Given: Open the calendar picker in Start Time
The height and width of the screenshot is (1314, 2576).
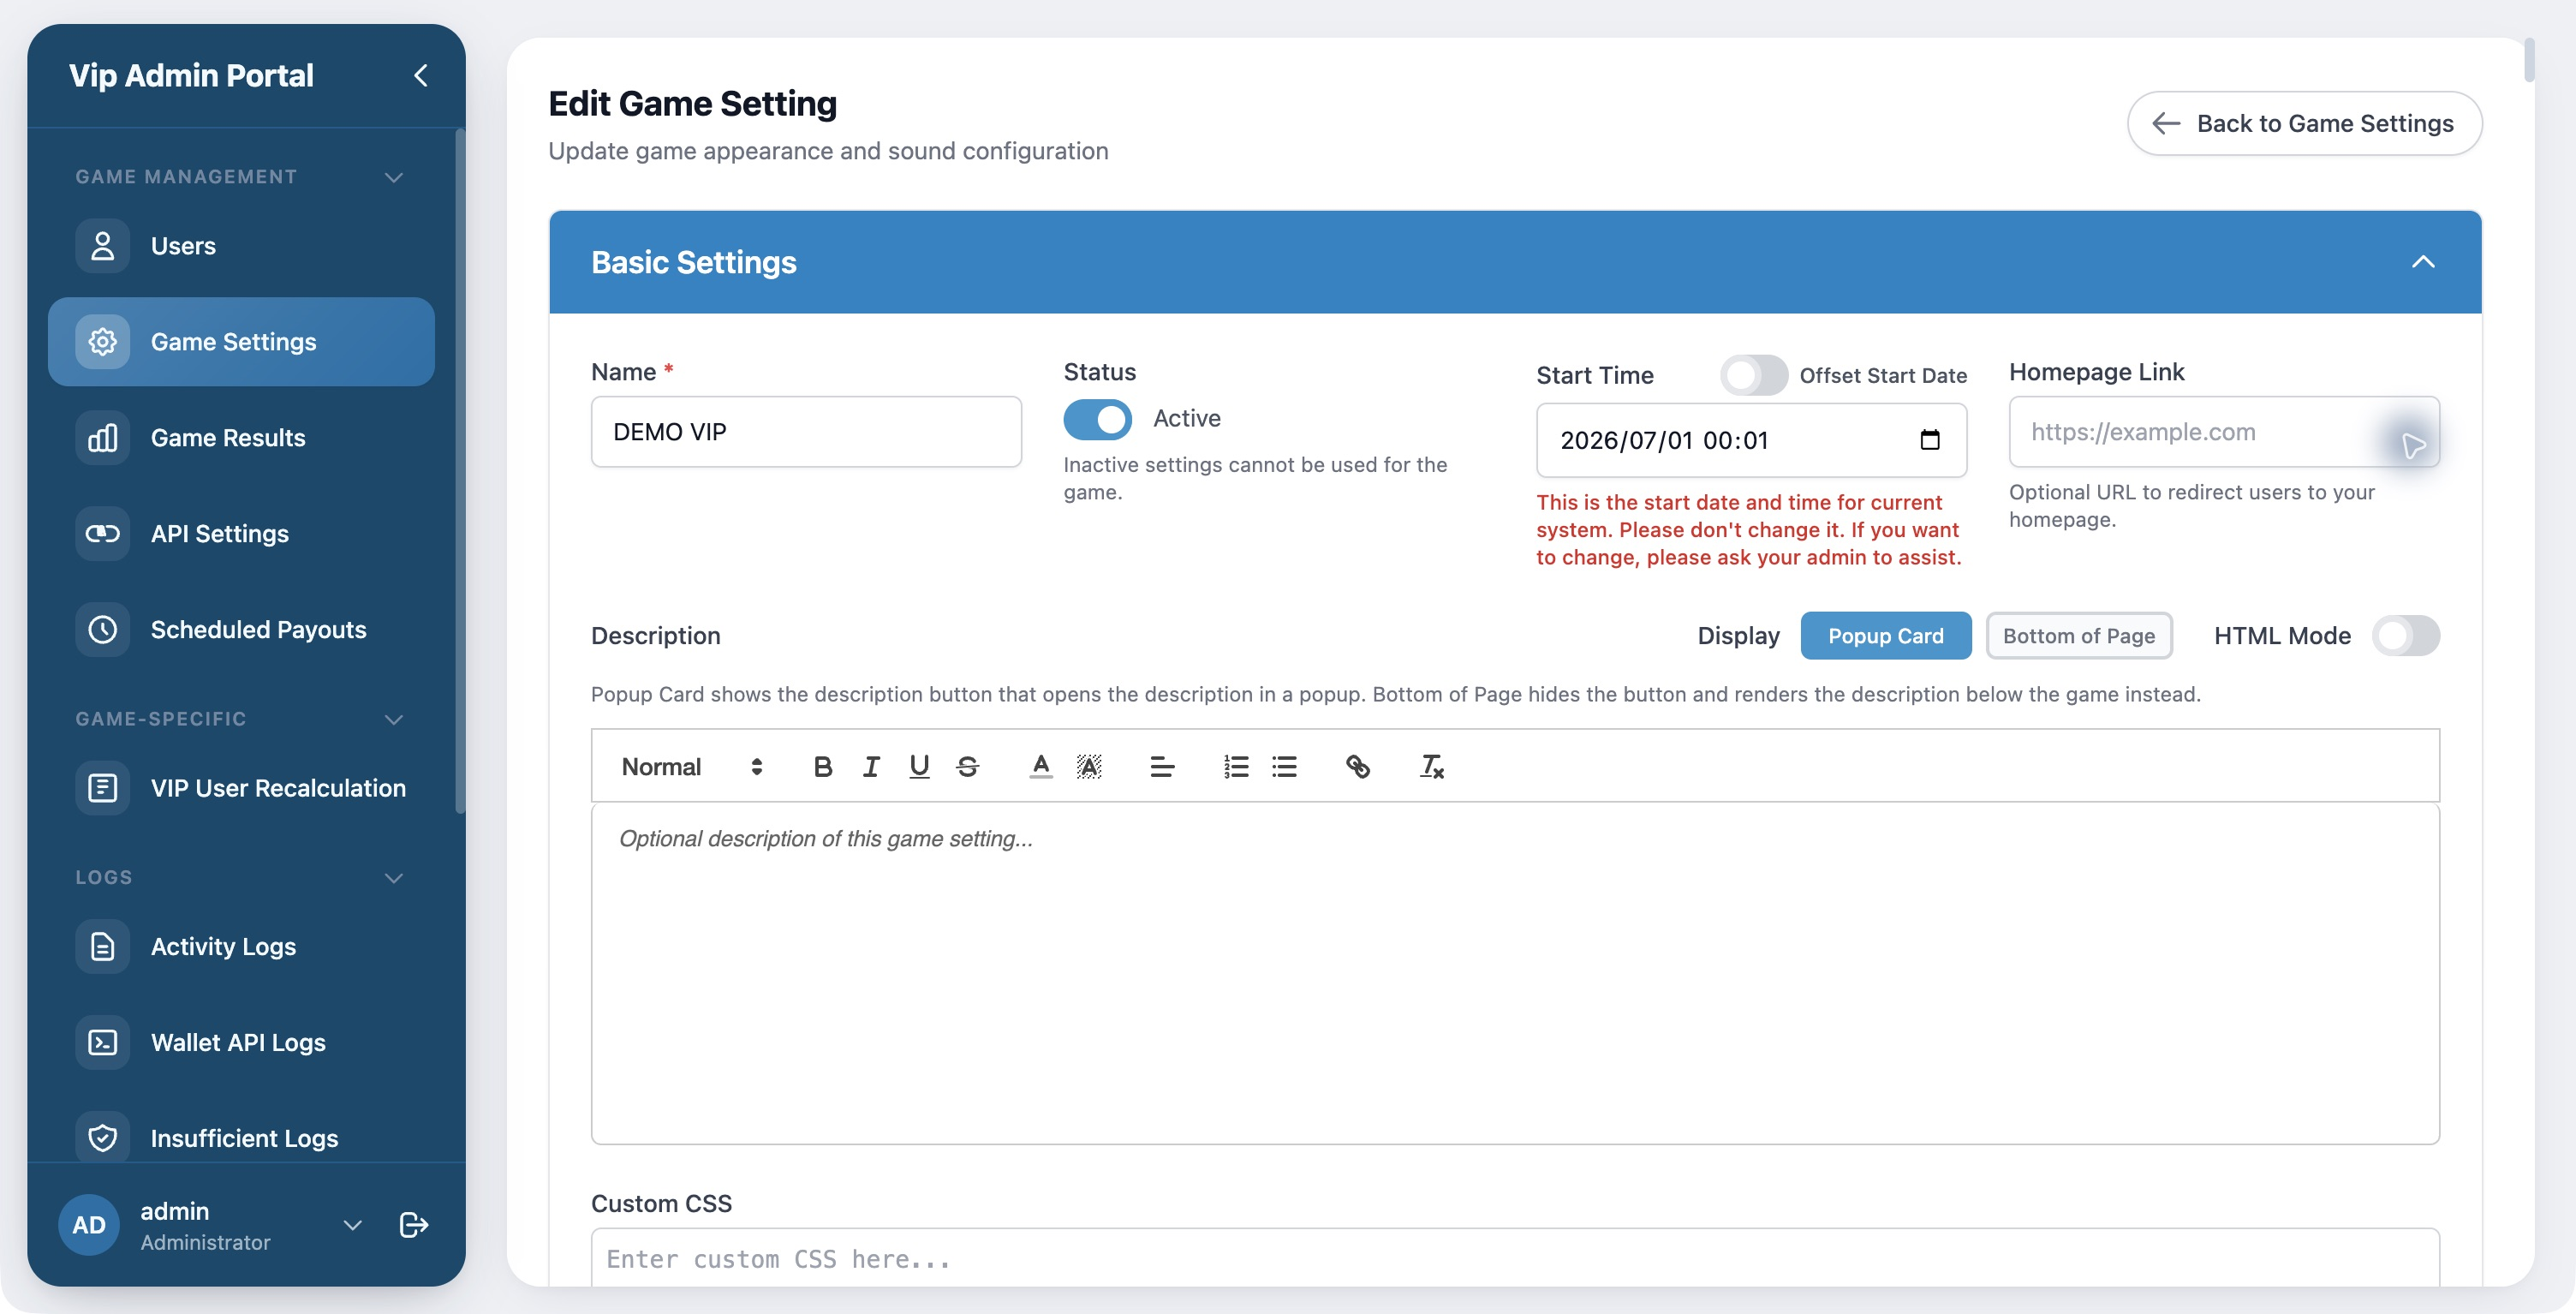Looking at the screenshot, I should pyautogui.click(x=1930, y=440).
